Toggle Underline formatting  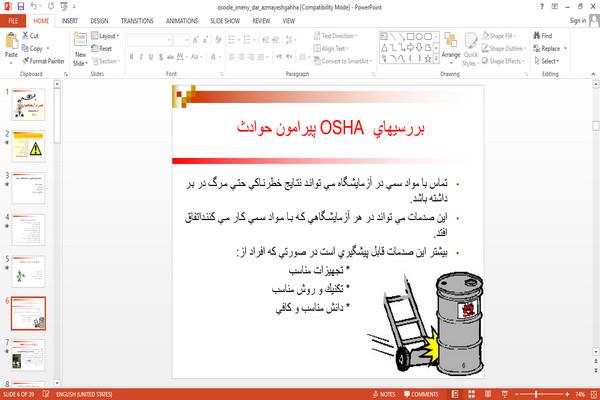click(151, 57)
